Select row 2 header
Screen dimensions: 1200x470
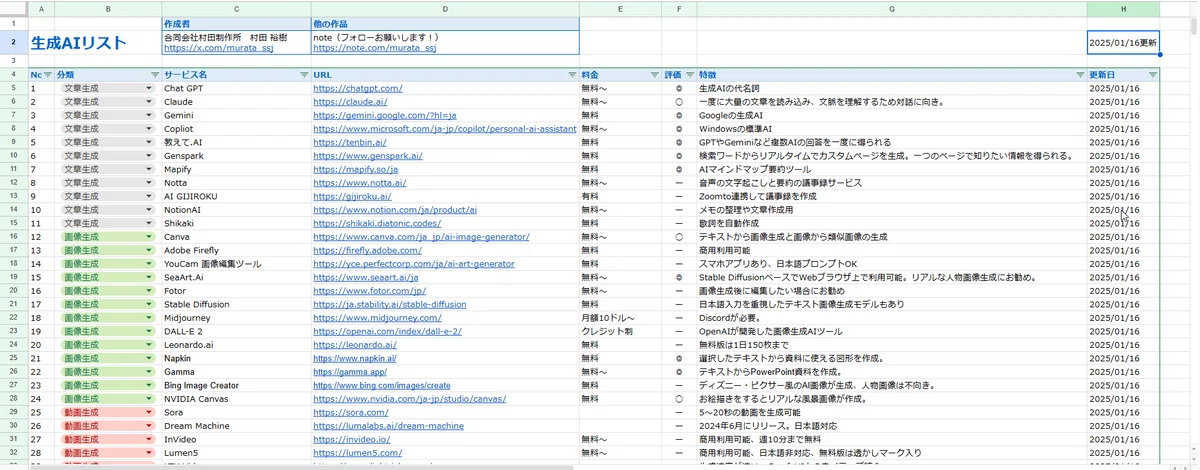[14, 43]
